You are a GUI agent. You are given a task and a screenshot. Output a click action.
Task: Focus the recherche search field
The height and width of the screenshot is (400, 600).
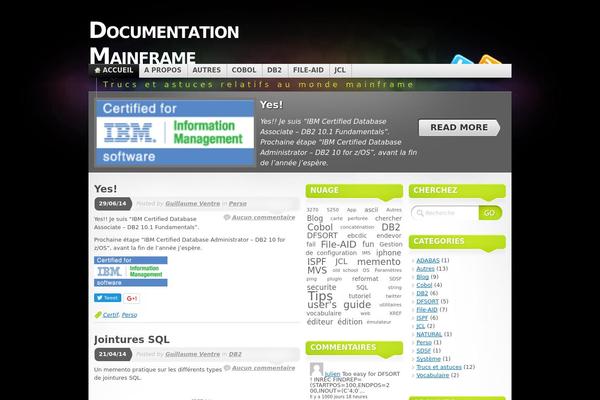pyautogui.click(x=446, y=213)
